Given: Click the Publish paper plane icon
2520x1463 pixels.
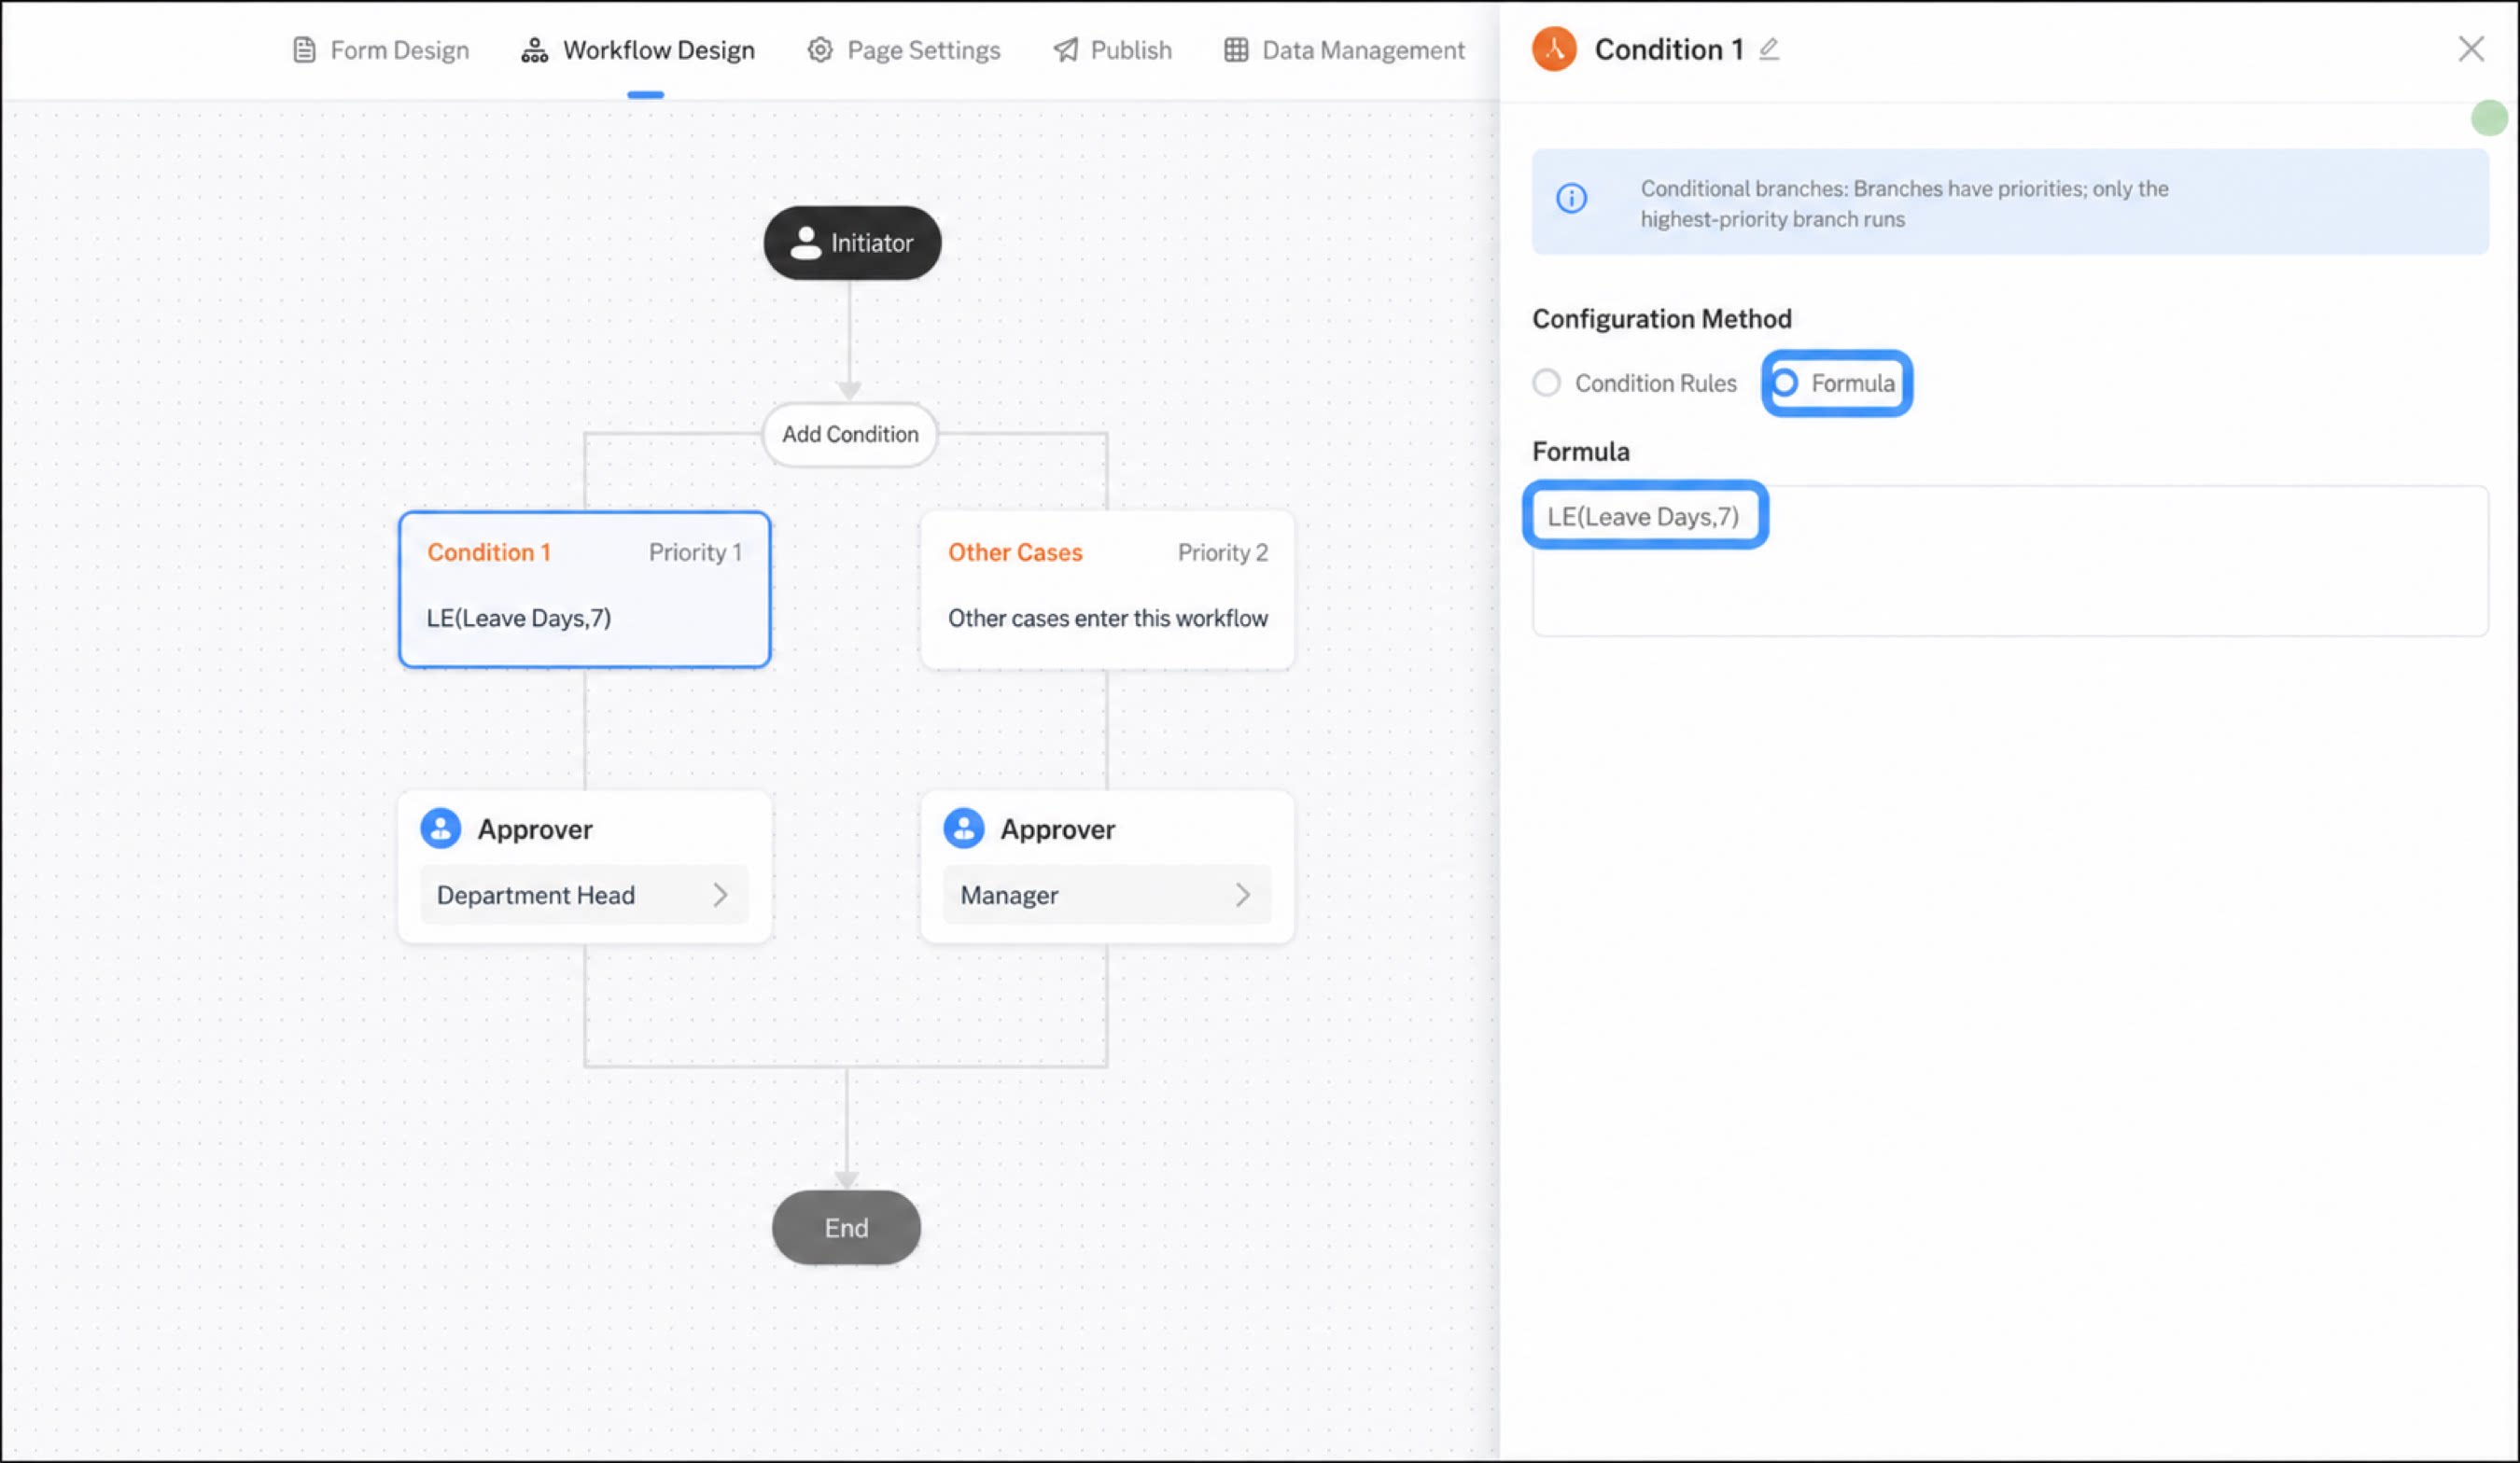Looking at the screenshot, I should (x=1066, y=50).
